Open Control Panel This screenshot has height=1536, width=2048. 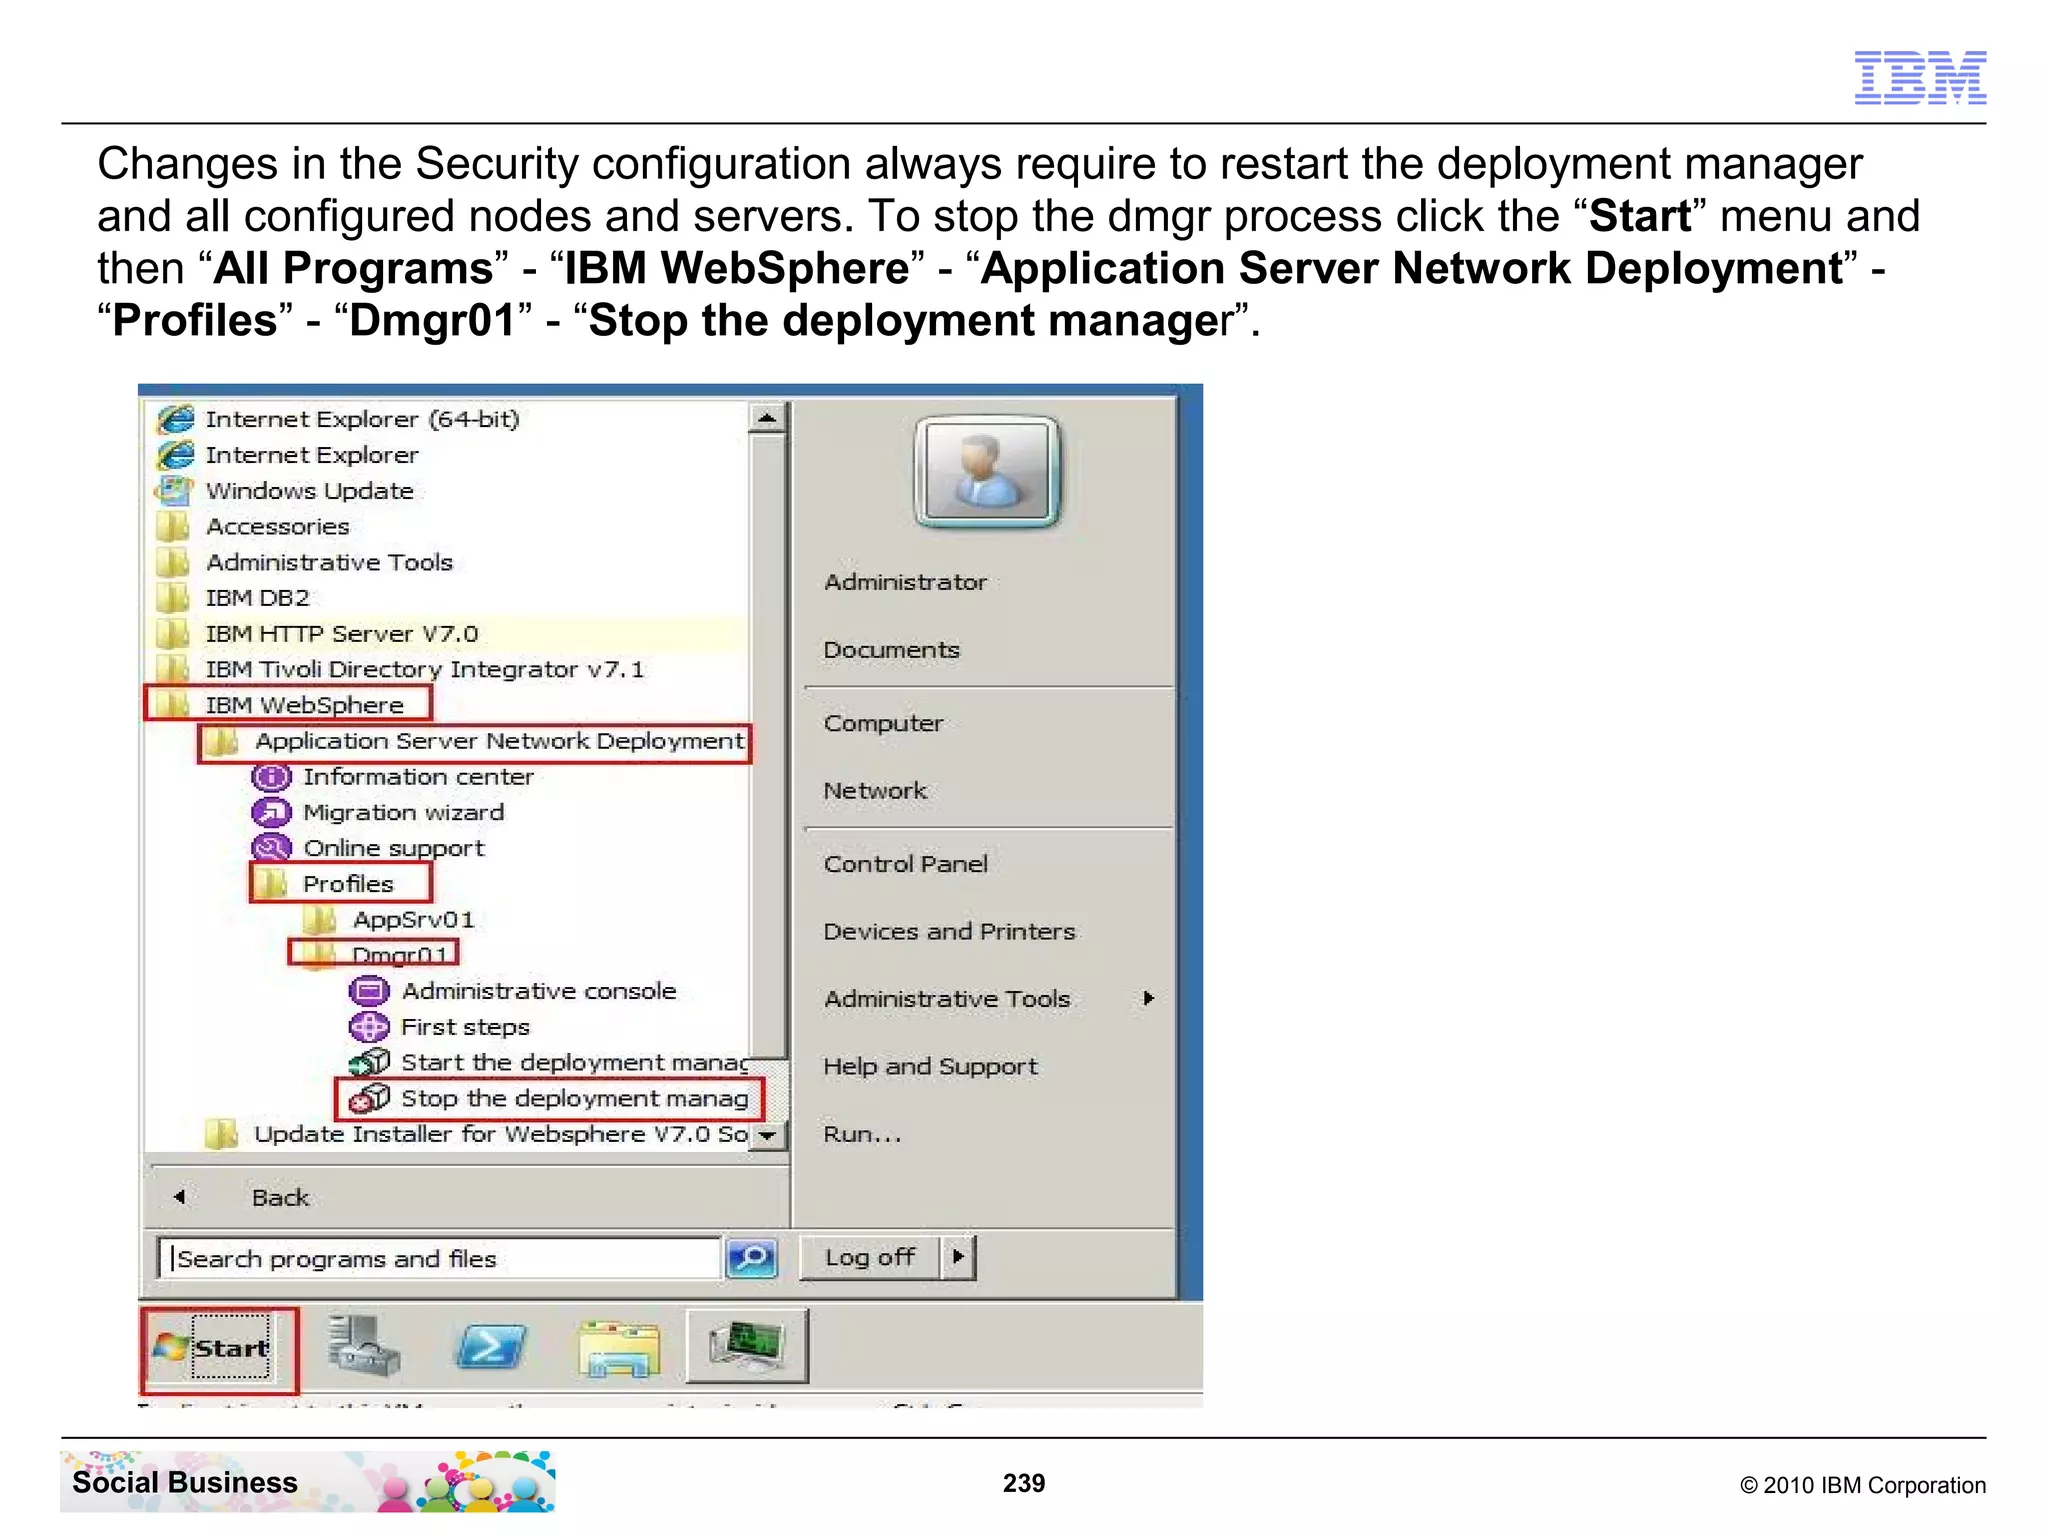pyautogui.click(x=905, y=864)
